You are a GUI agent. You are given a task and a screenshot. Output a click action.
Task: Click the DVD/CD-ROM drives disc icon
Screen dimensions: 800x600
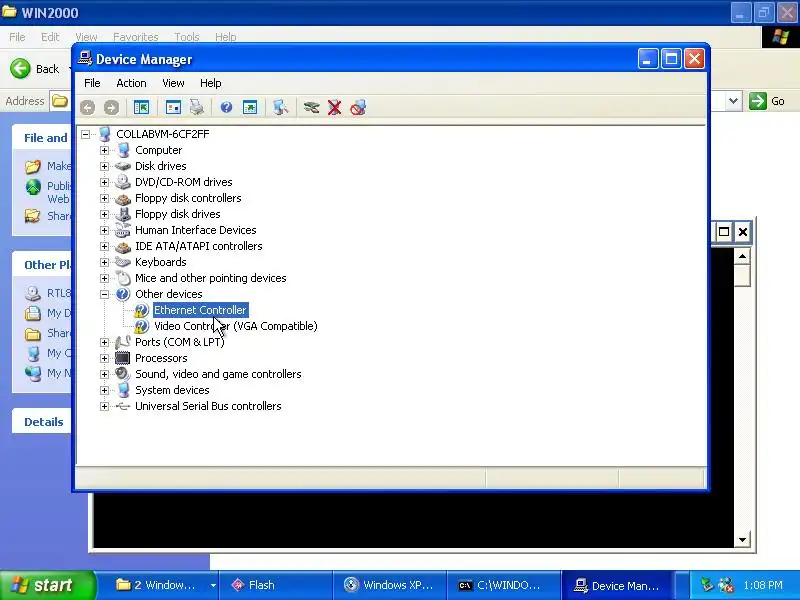pos(123,182)
